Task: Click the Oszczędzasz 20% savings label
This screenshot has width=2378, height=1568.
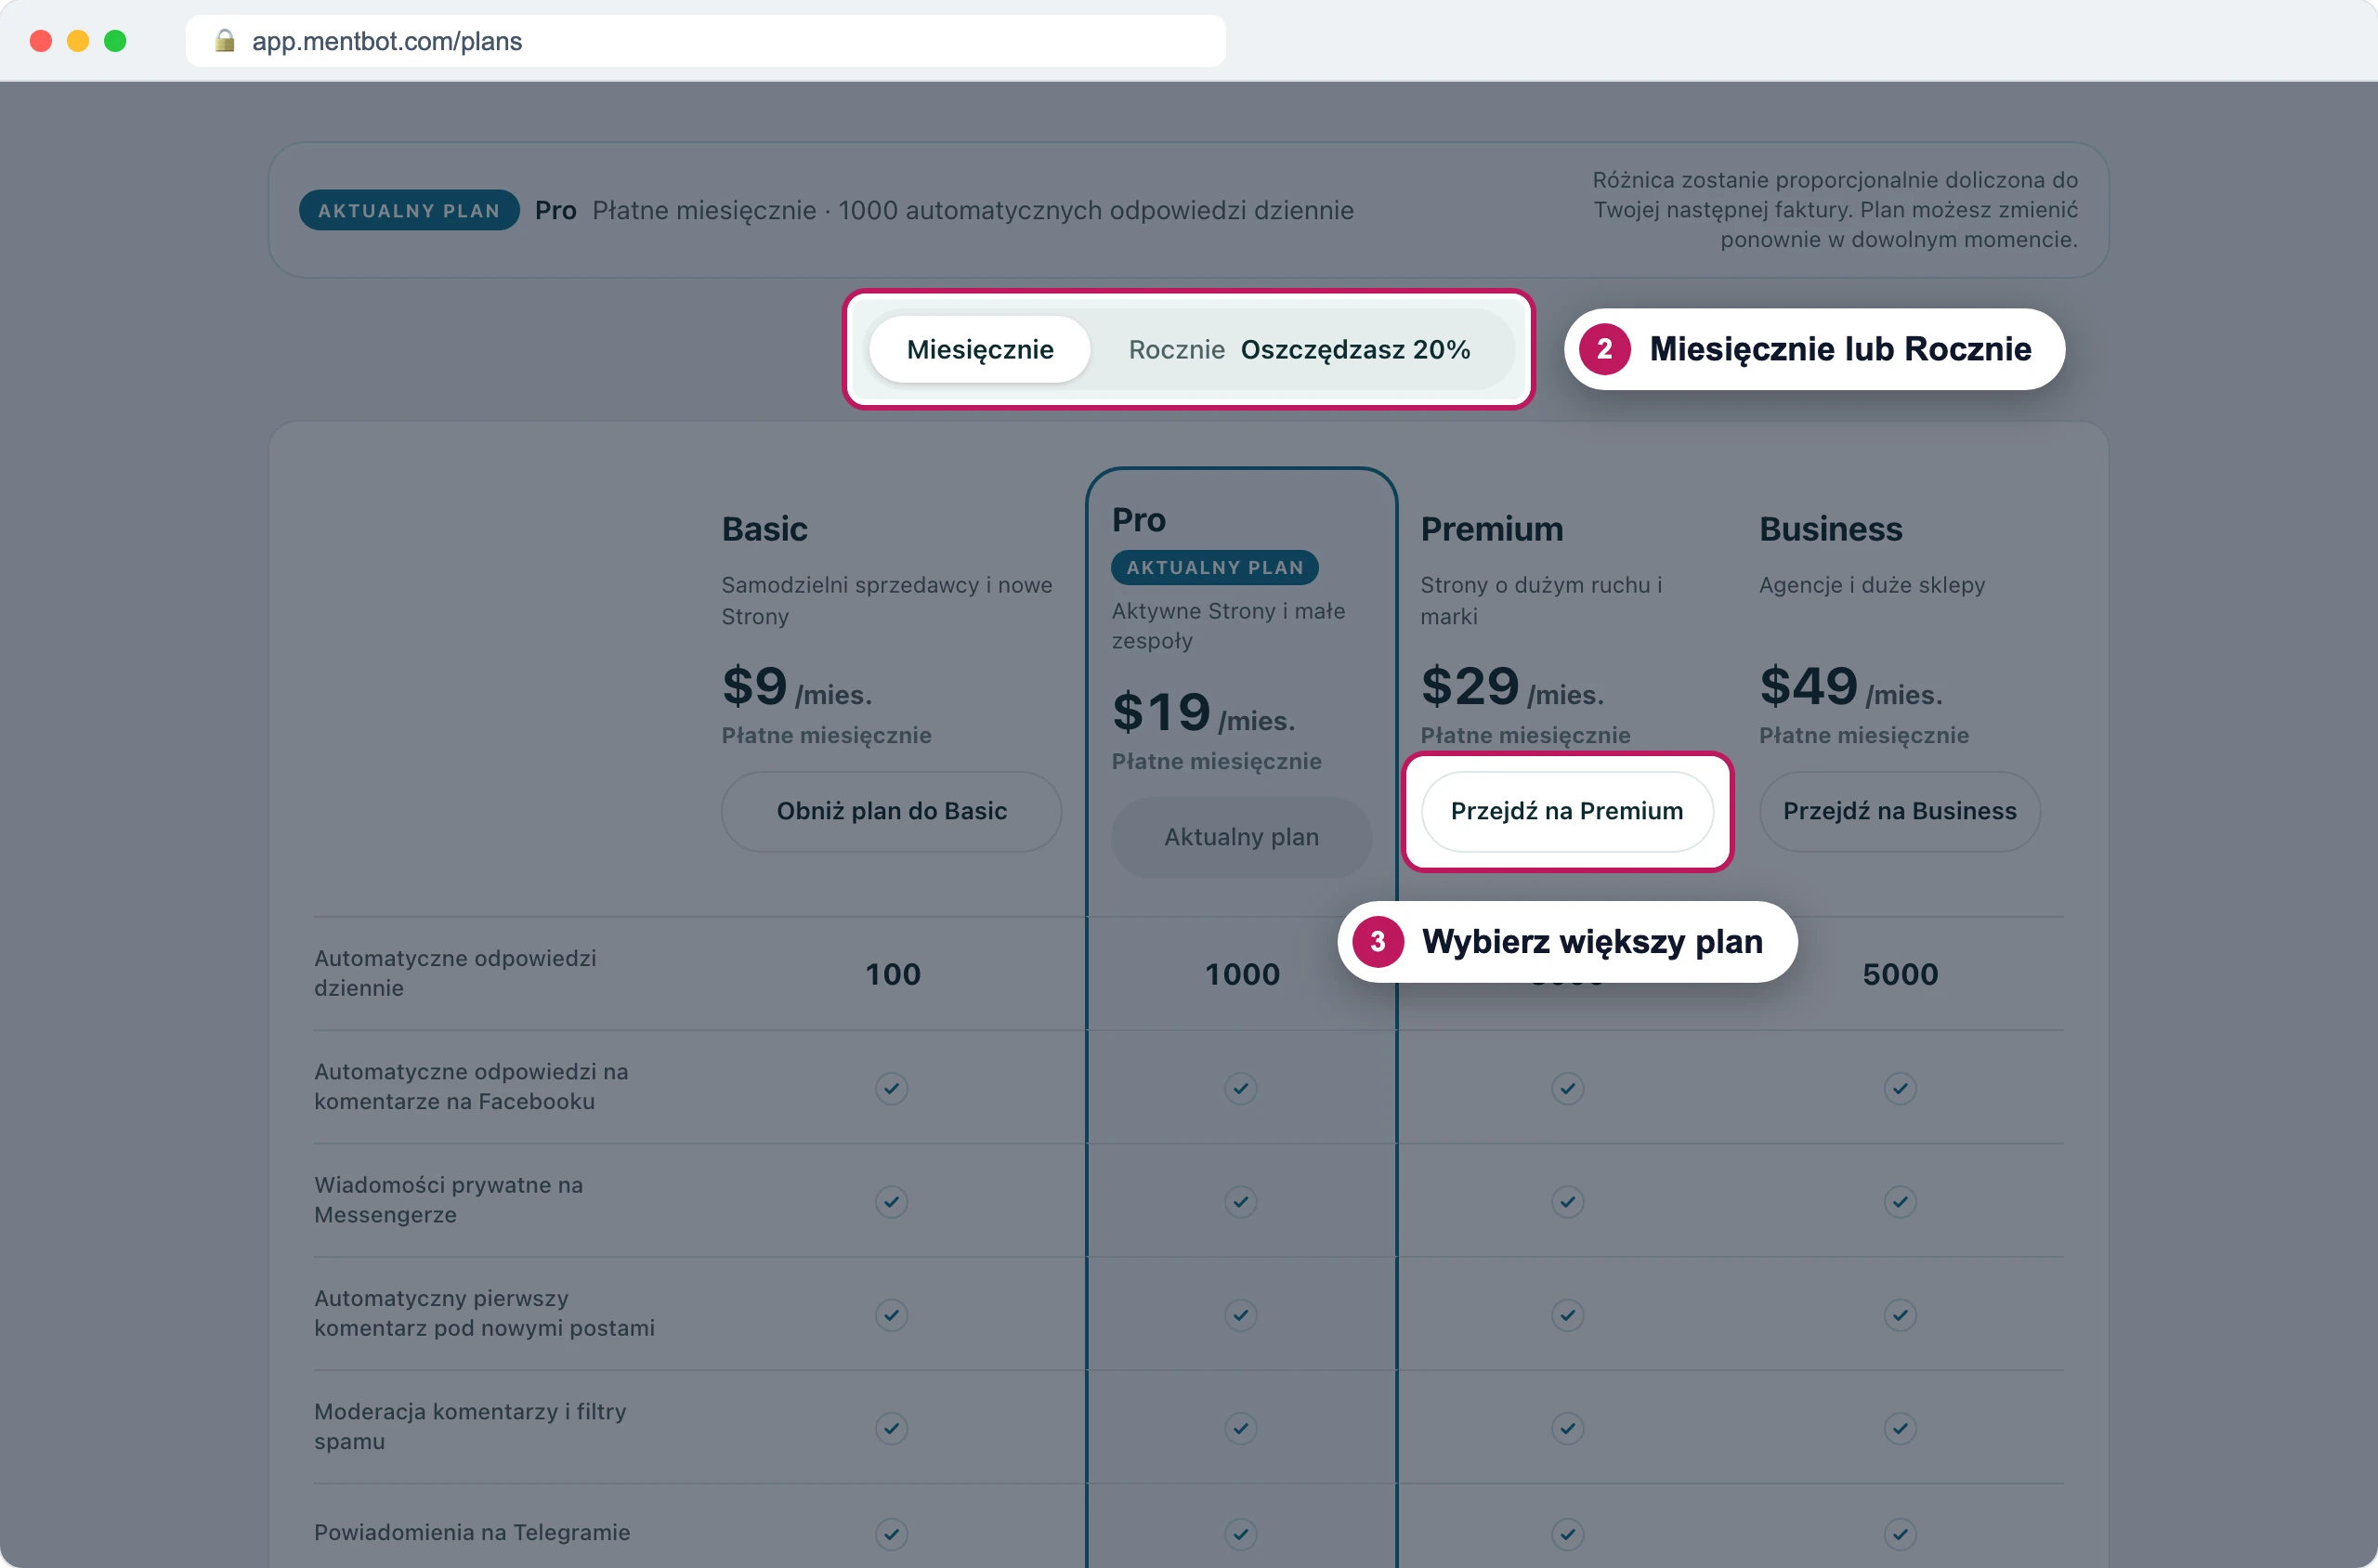Action: click(1355, 349)
